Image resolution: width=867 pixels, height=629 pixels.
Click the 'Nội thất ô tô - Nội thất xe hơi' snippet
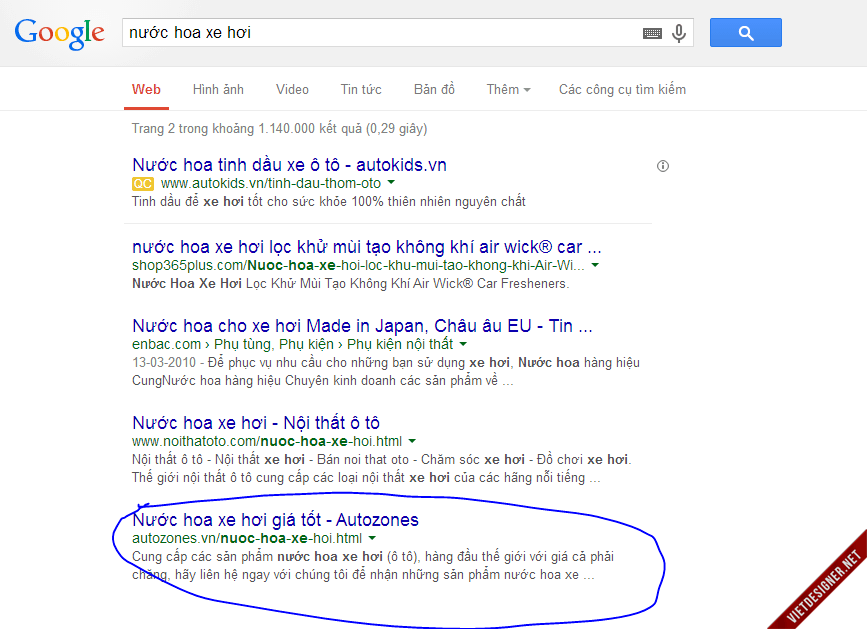[x=382, y=468]
